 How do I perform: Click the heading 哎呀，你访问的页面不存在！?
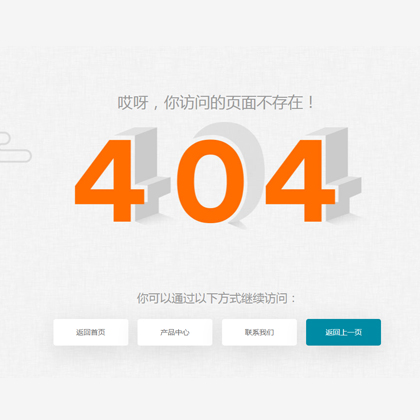pyautogui.click(x=215, y=103)
